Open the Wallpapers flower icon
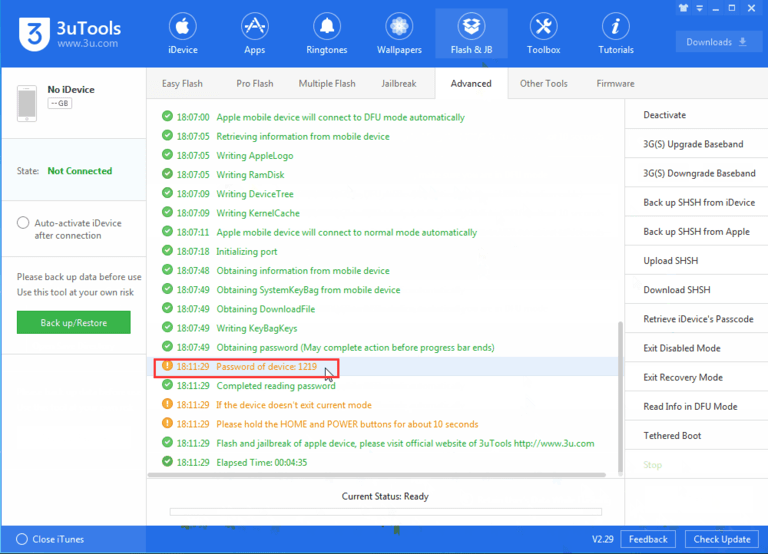This screenshot has width=768, height=554. (x=399, y=27)
